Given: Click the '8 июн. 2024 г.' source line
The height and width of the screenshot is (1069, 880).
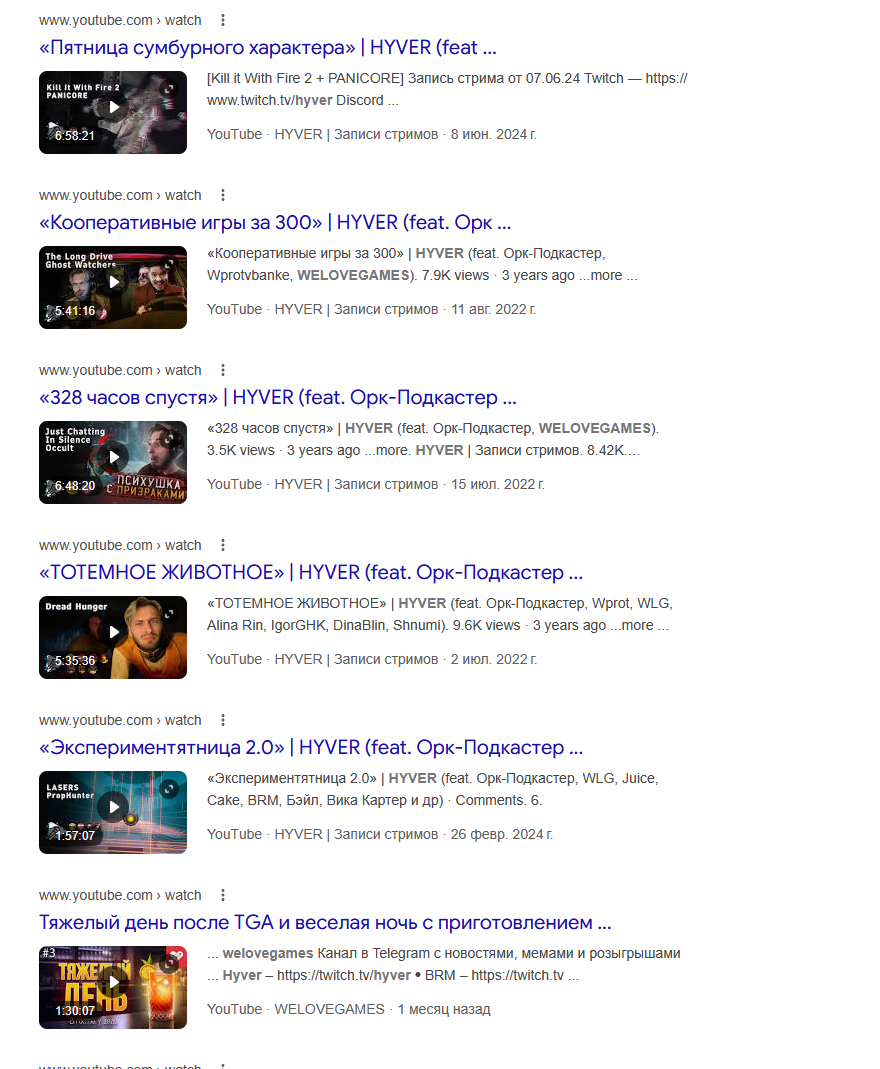Looking at the screenshot, I should tap(371, 134).
